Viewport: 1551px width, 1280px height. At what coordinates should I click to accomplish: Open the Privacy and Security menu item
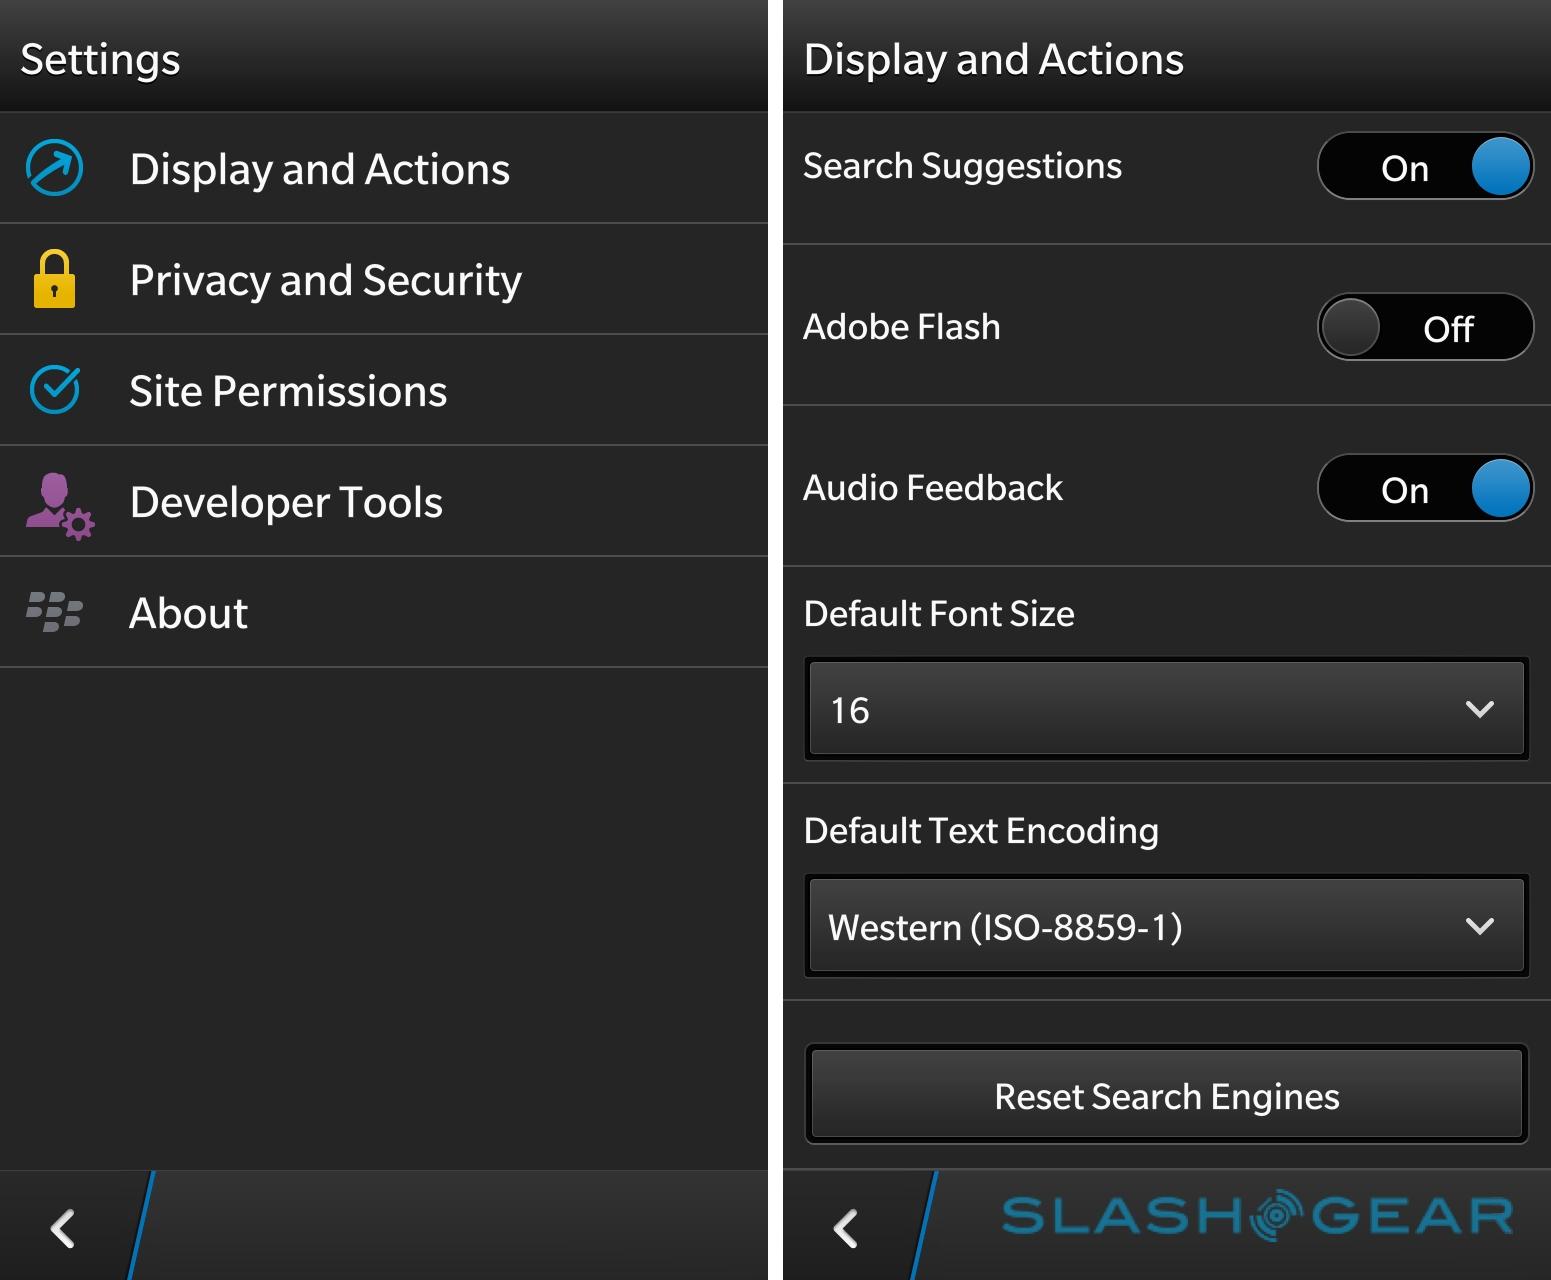coord(326,280)
